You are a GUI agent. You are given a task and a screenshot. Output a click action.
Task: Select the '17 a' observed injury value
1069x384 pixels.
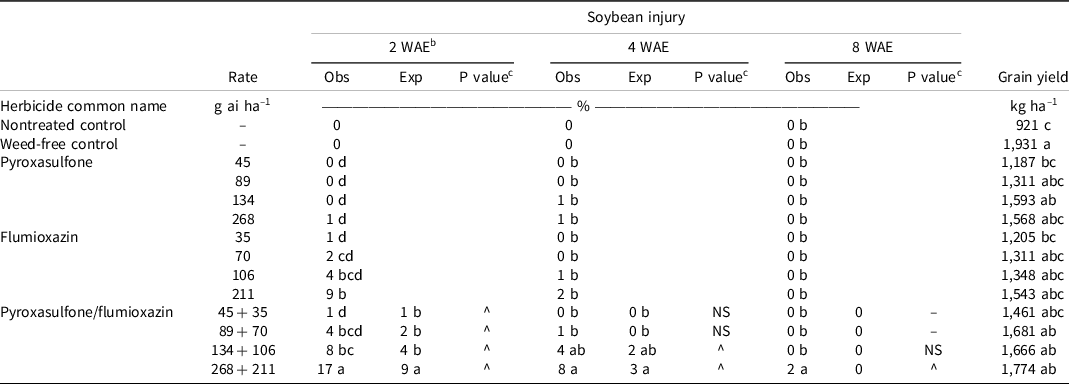pos(337,369)
